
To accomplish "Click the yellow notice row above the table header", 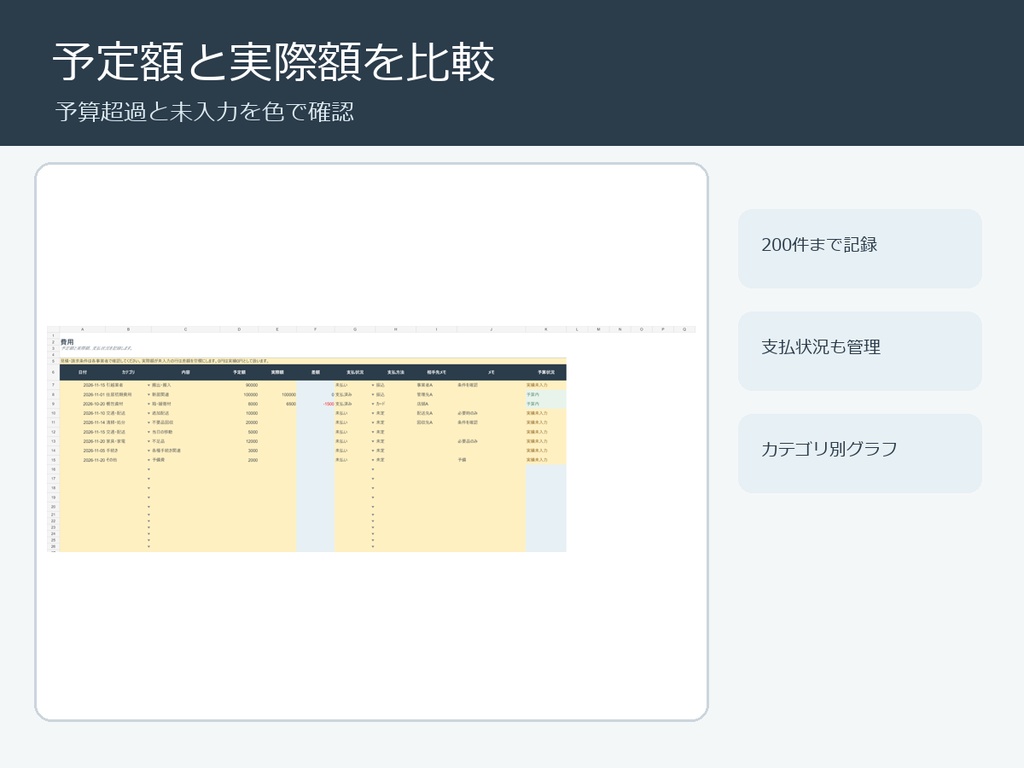I will [x=313, y=360].
